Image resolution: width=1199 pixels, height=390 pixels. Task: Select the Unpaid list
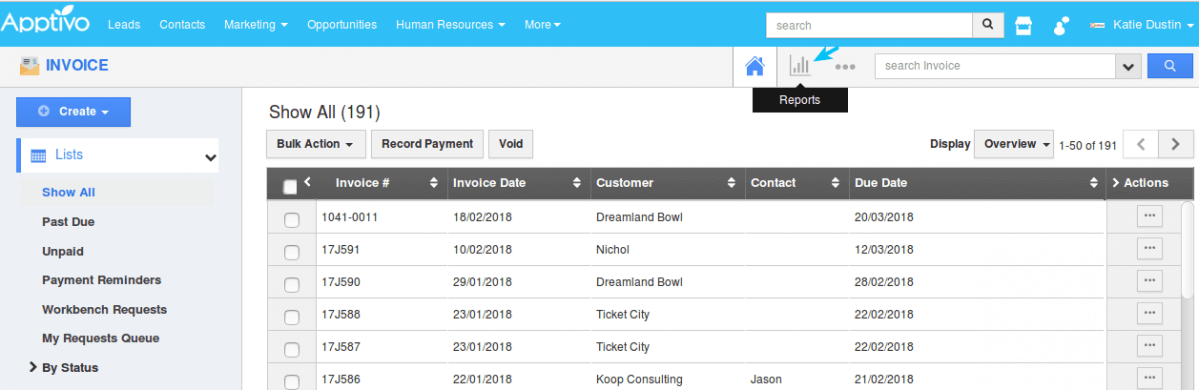coord(63,251)
